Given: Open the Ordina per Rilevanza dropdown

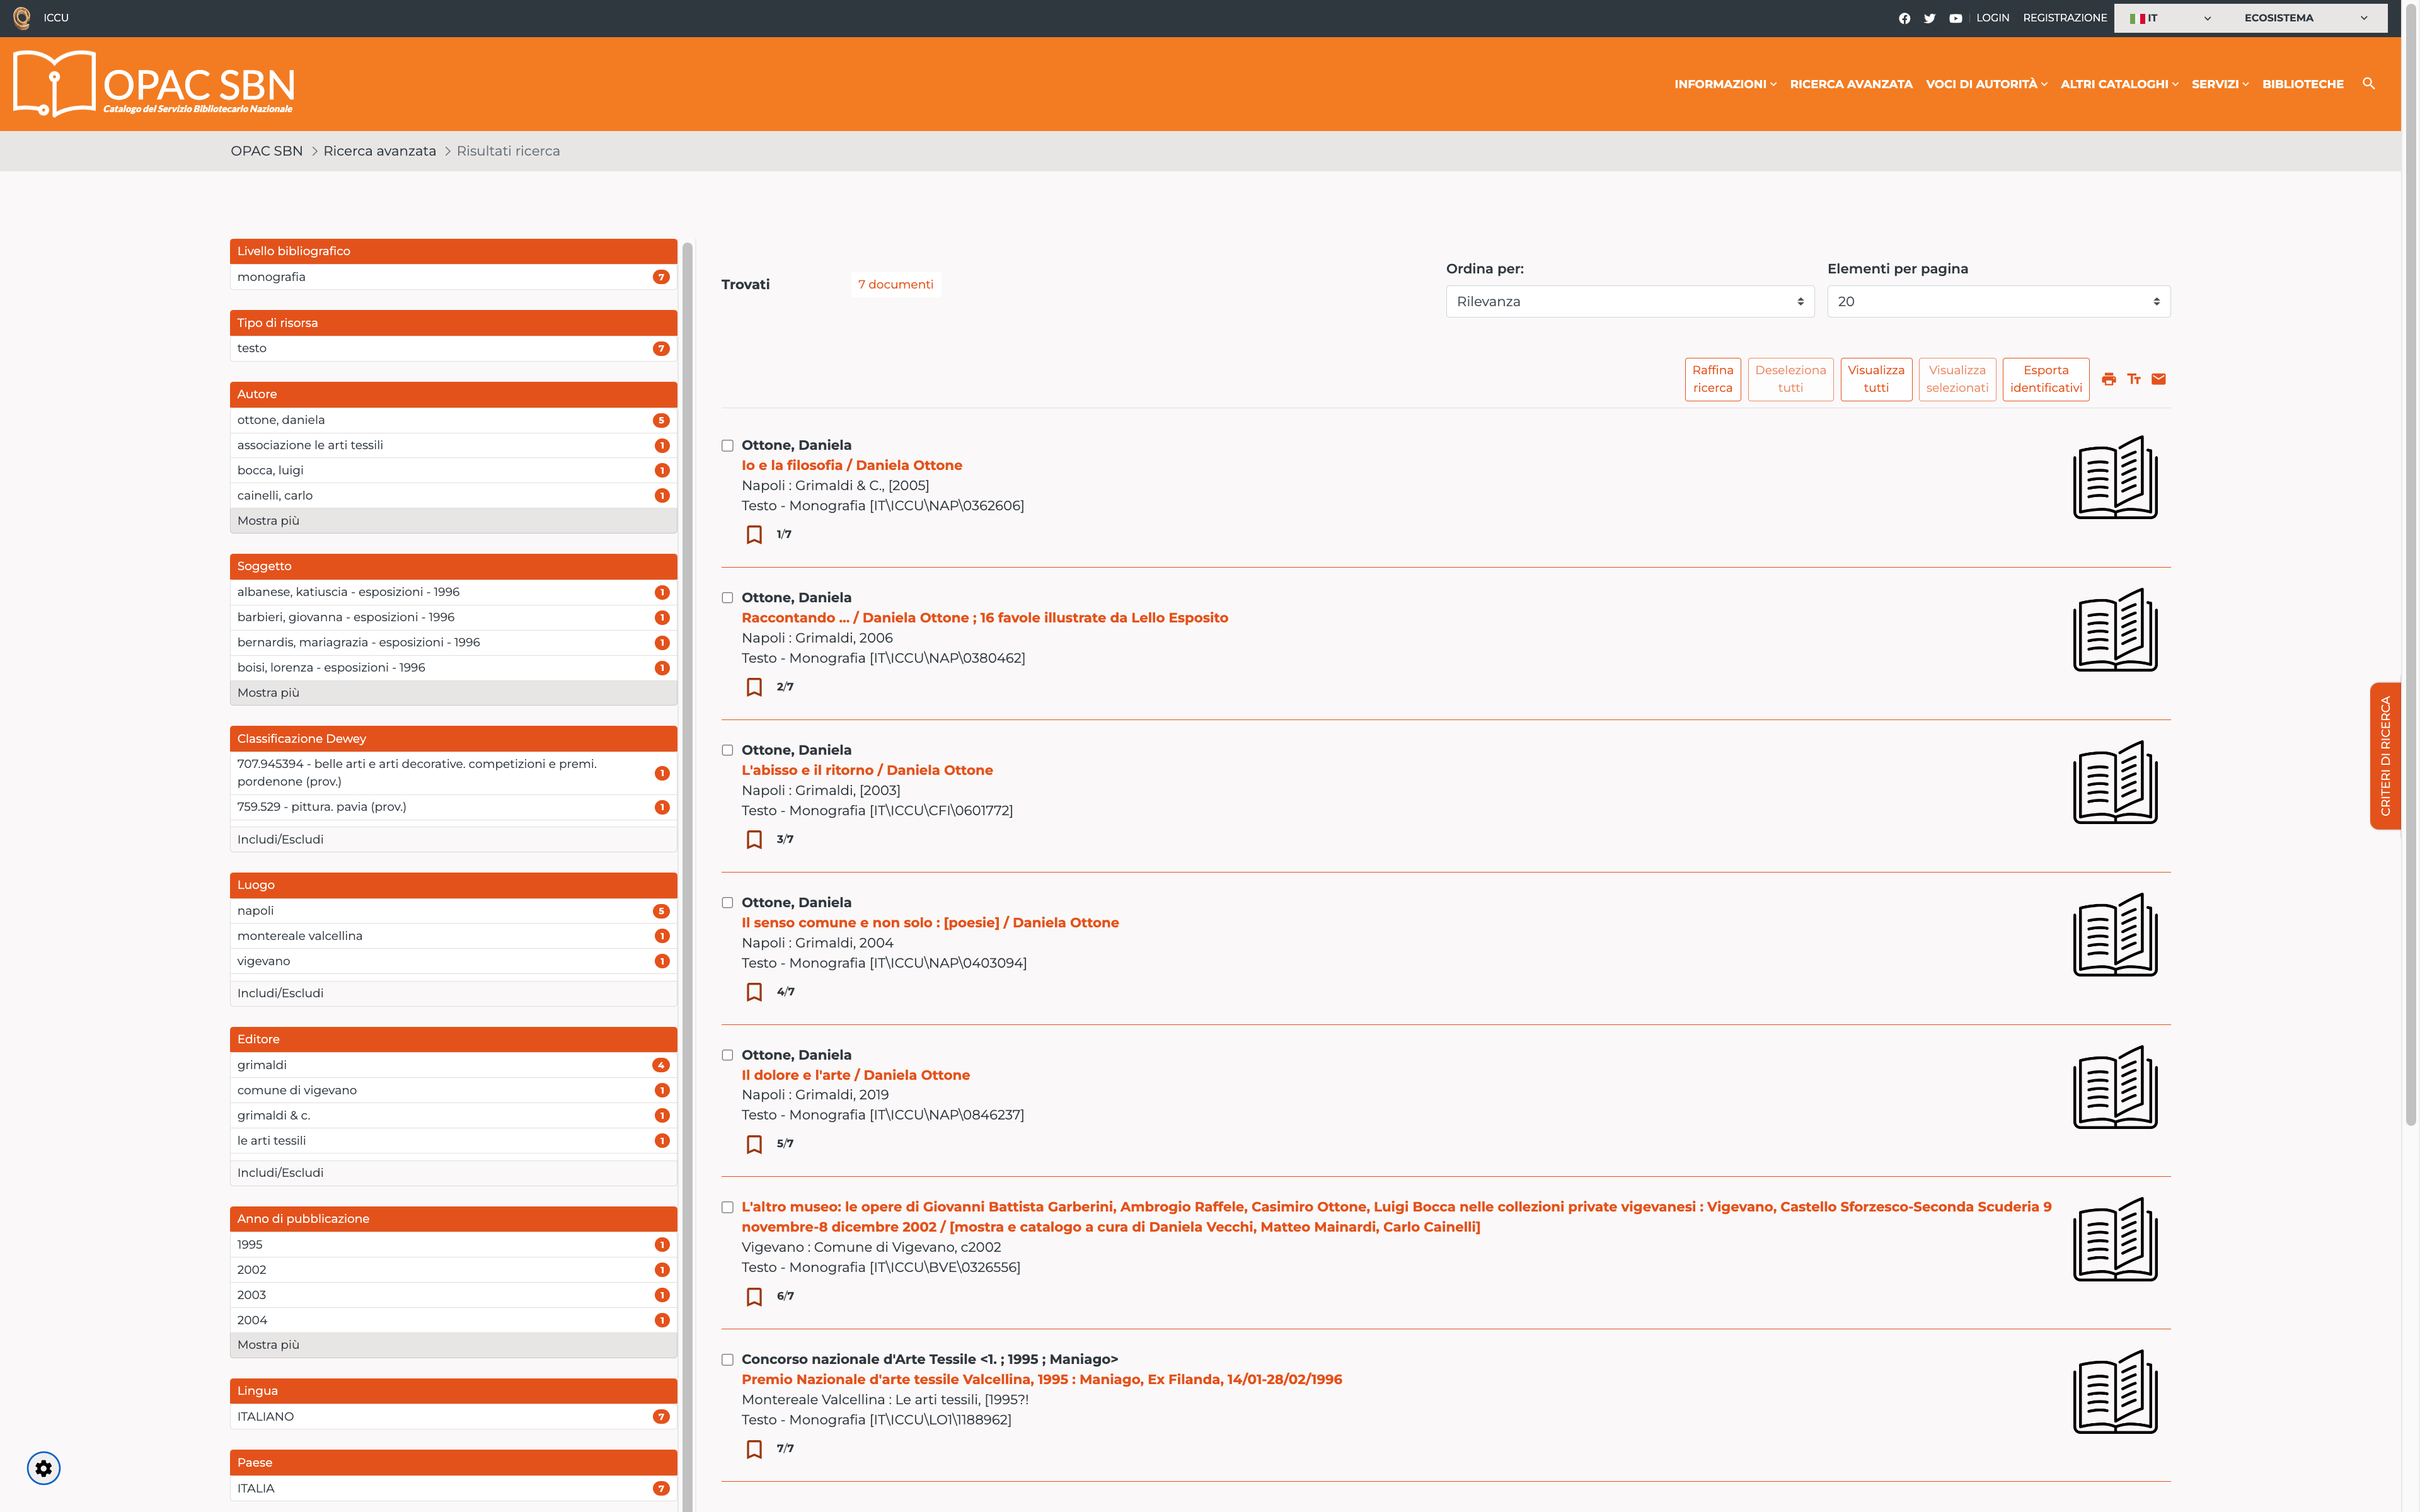Looking at the screenshot, I should tap(1629, 301).
